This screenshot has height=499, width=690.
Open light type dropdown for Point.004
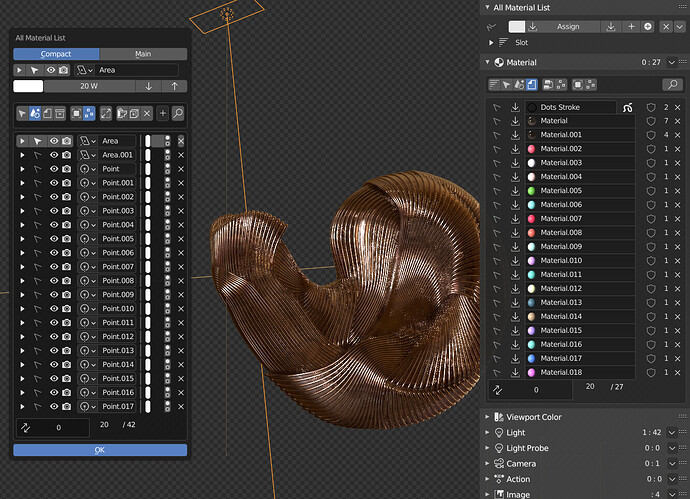tap(87, 225)
